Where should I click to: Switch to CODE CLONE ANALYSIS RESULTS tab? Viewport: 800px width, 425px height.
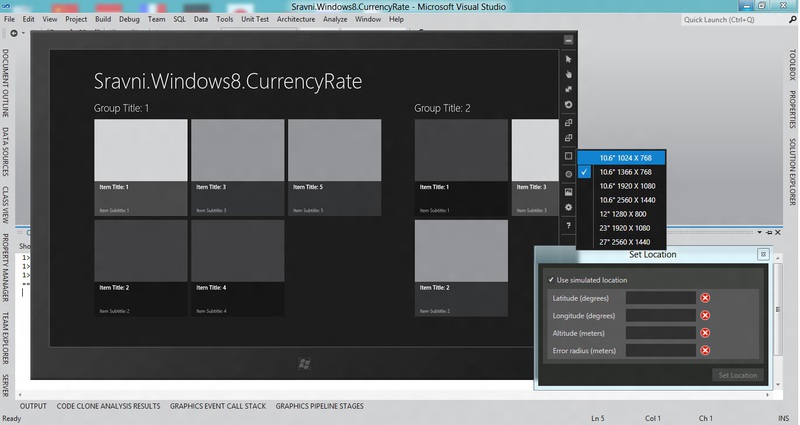pos(108,406)
